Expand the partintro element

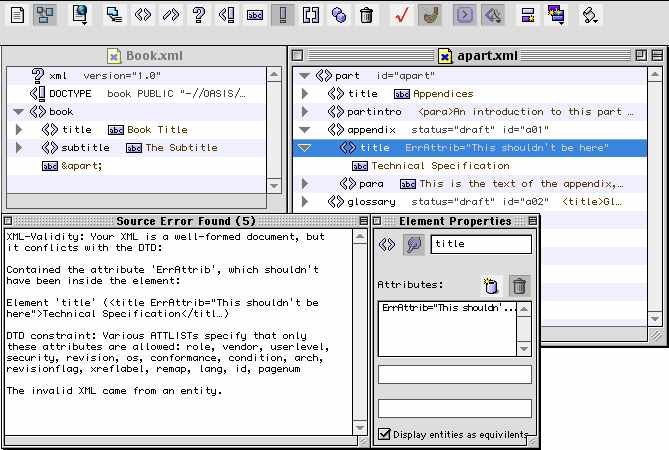tap(305, 112)
